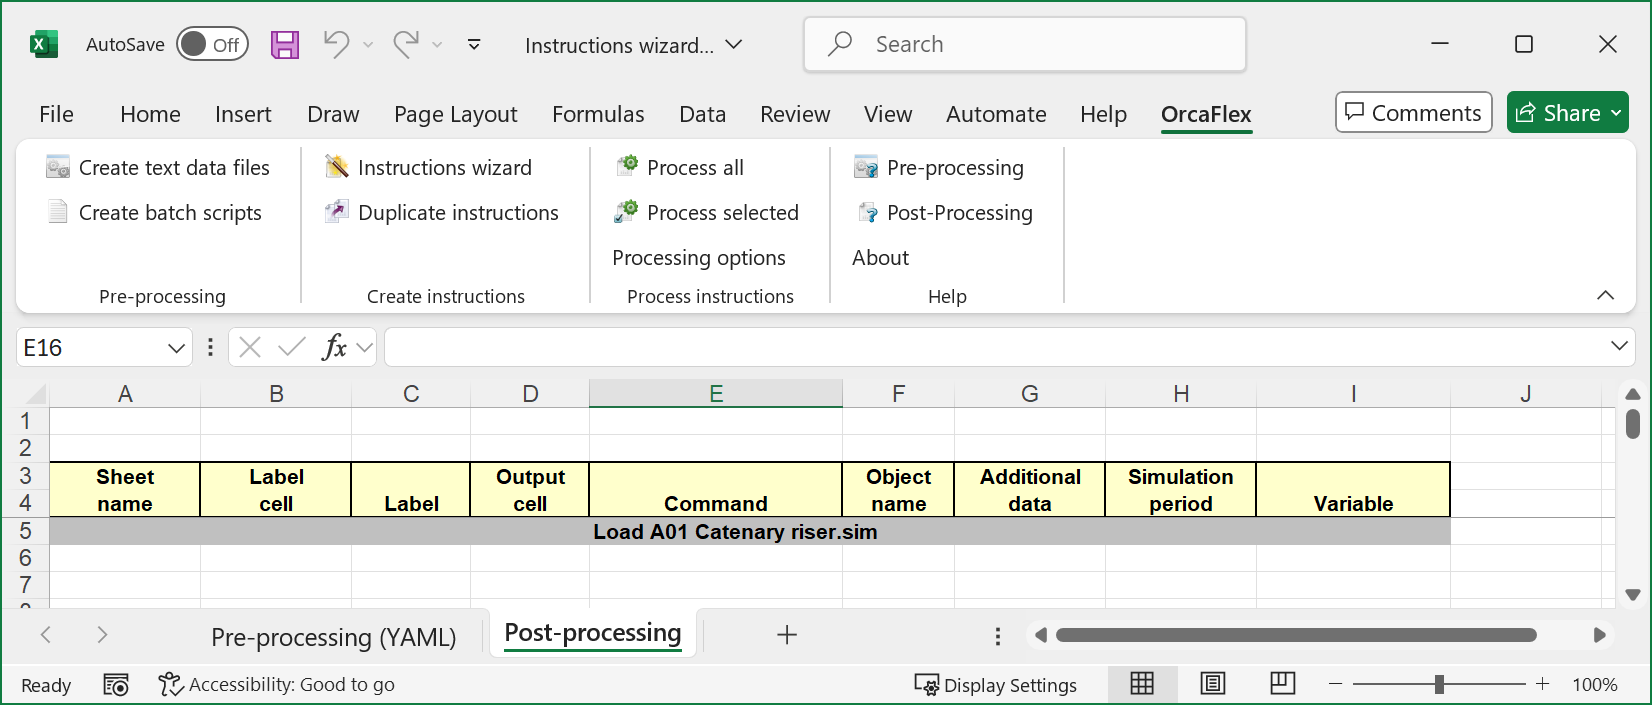This screenshot has height=705, width=1652.
Task: Switch to the Pre-processing (YAML) sheet
Action: 333,637
